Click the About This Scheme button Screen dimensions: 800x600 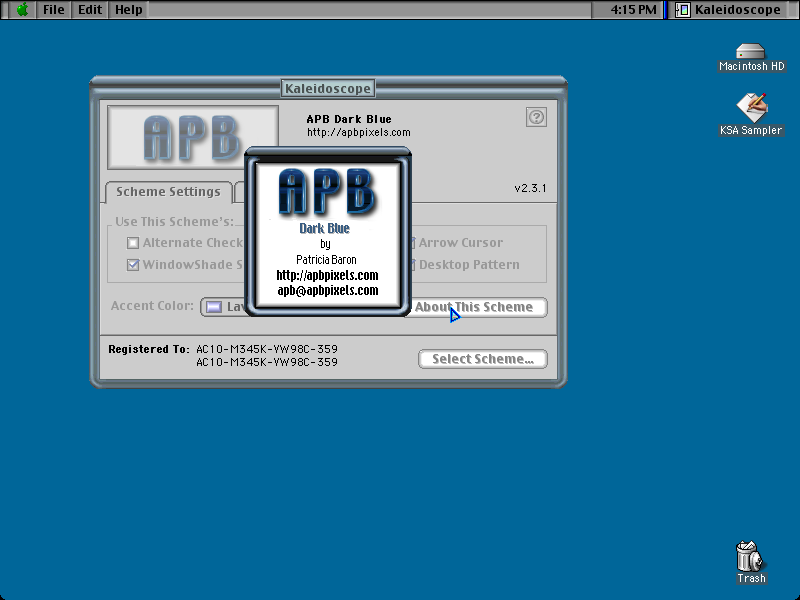(478, 307)
